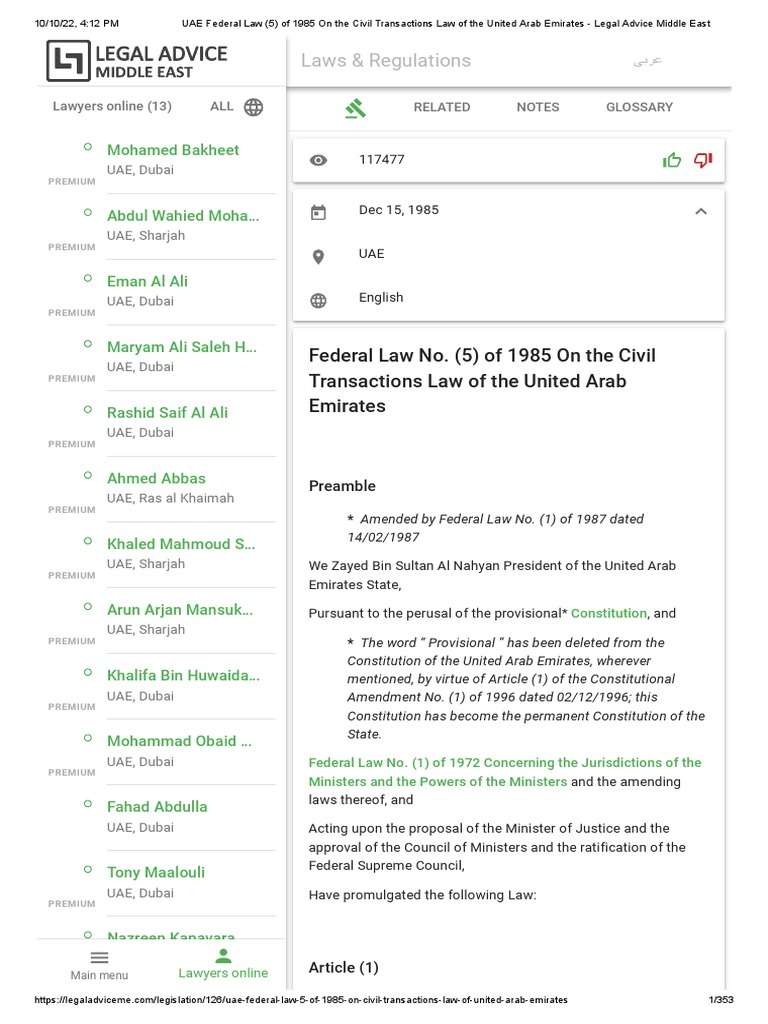Viewport: 768px width, 1024px height.
Task: Open the Constitution link
Action: tap(609, 613)
